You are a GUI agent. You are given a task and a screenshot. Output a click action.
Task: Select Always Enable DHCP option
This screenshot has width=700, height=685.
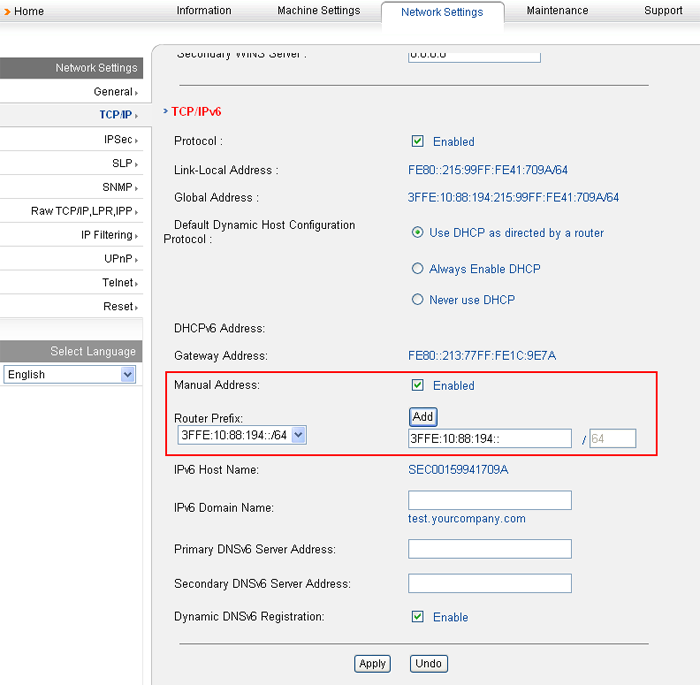[417, 268]
